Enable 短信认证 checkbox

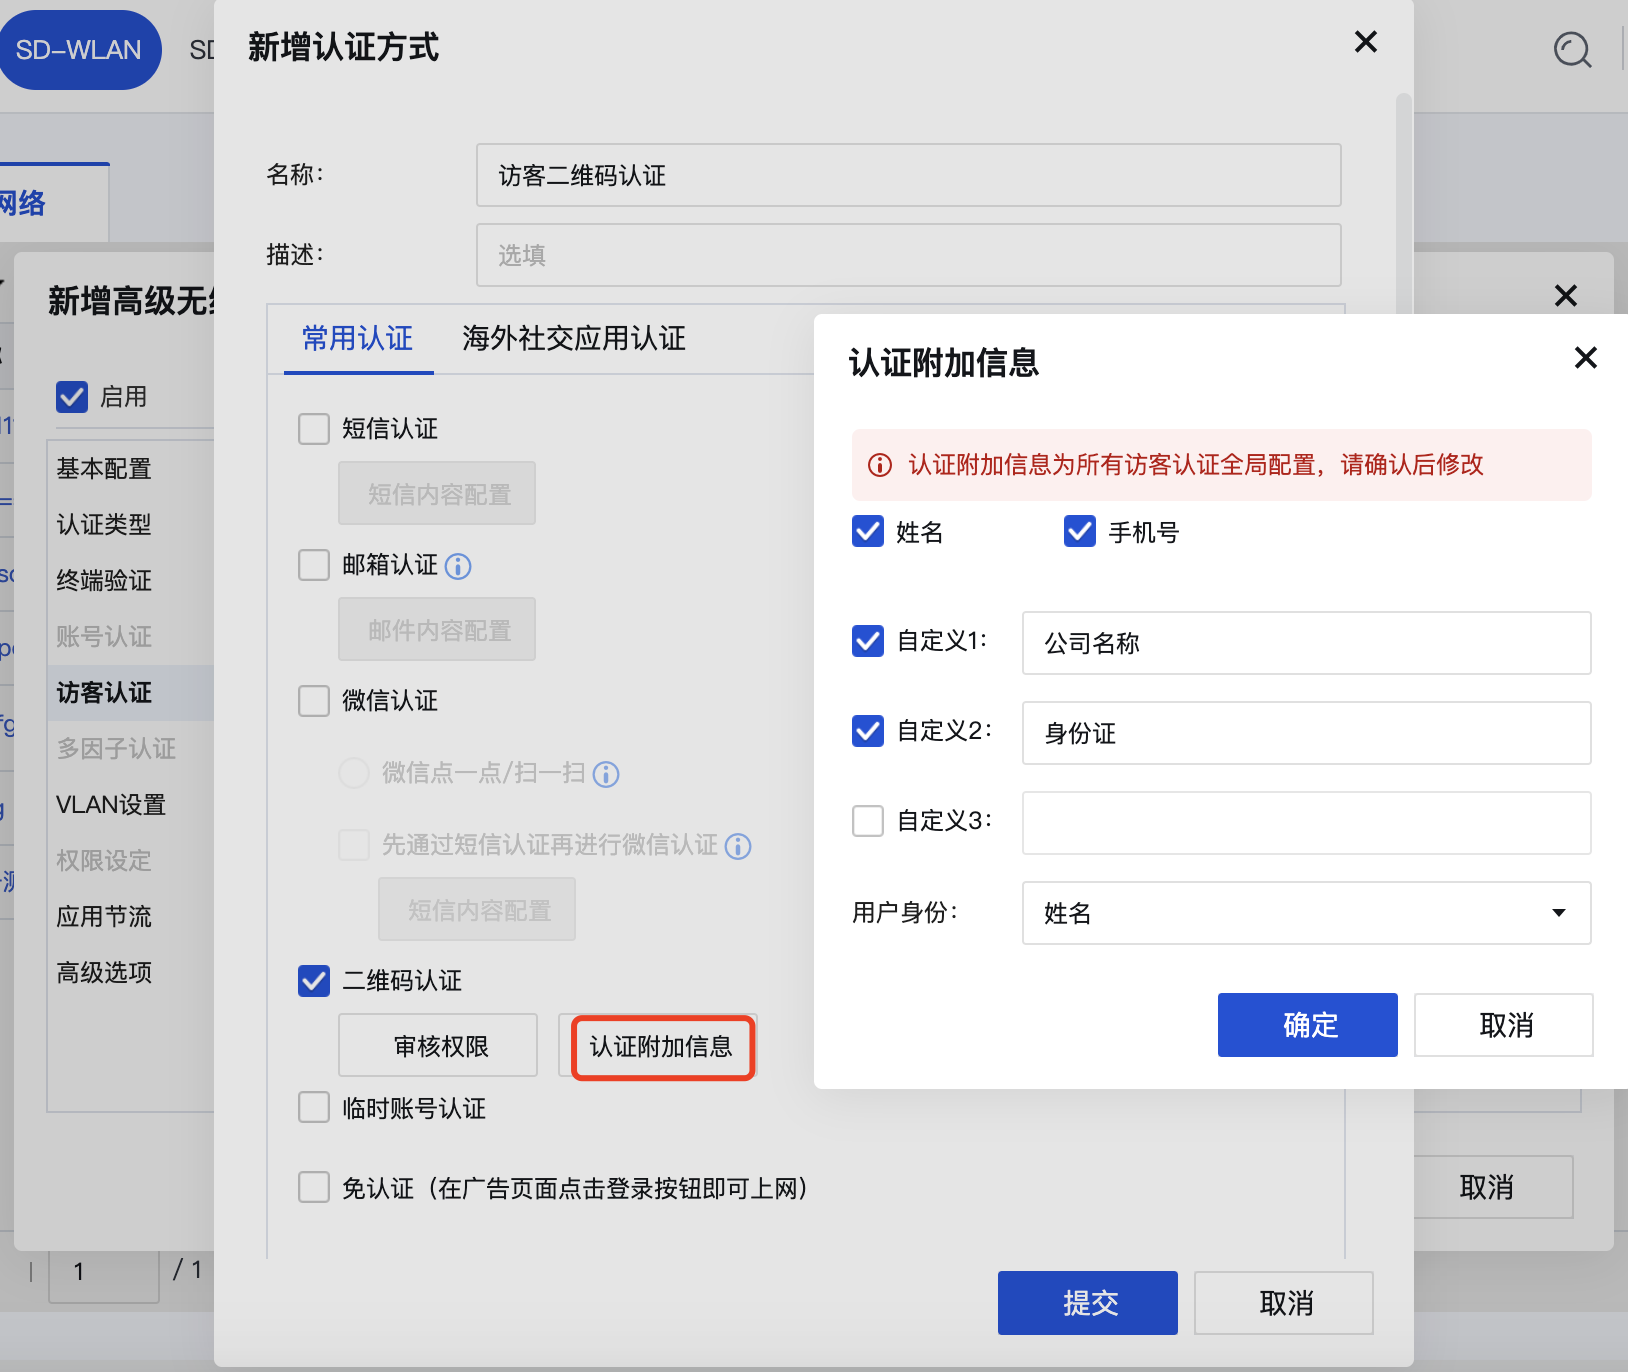(314, 429)
